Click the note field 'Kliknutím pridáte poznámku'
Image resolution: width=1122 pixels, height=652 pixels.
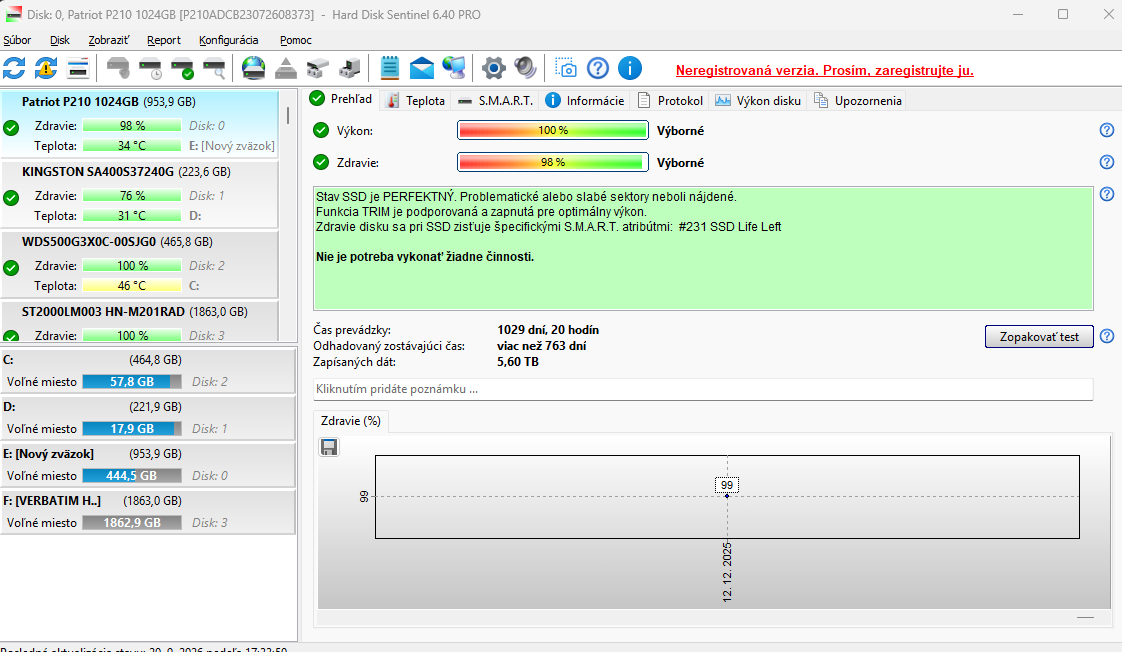click(x=703, y=389)
